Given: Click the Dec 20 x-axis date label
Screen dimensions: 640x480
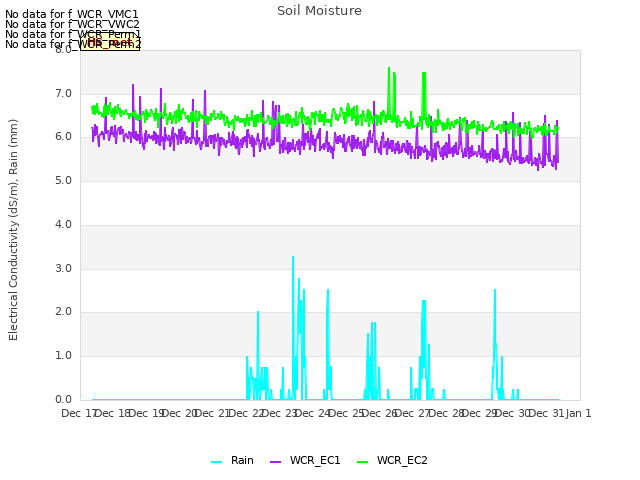Looking at the screenshot, I should pos(180,413).
